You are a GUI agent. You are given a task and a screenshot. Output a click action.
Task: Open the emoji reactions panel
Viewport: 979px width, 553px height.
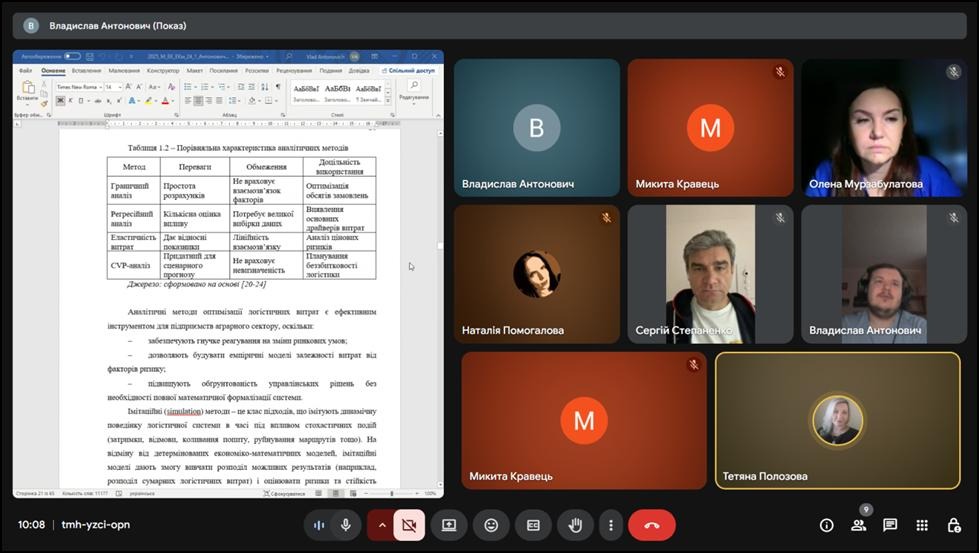(x=491, y=525)
